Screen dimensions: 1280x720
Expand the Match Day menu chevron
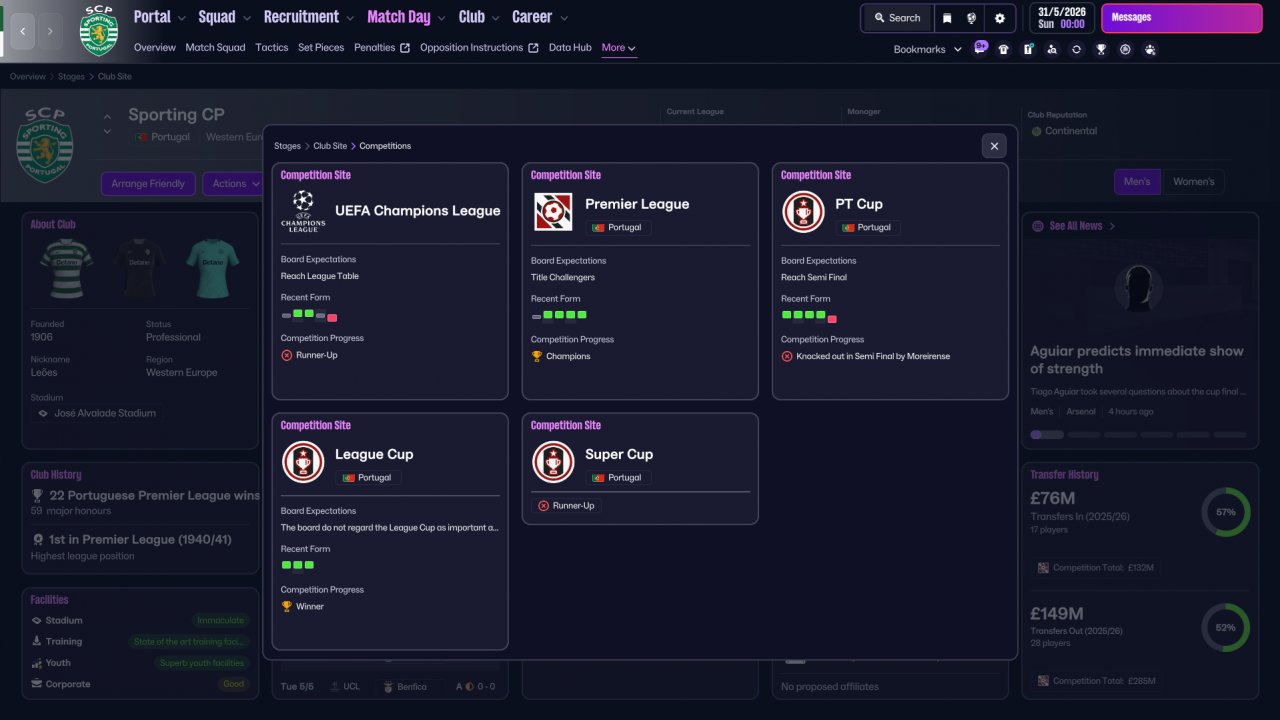(442, 18)
